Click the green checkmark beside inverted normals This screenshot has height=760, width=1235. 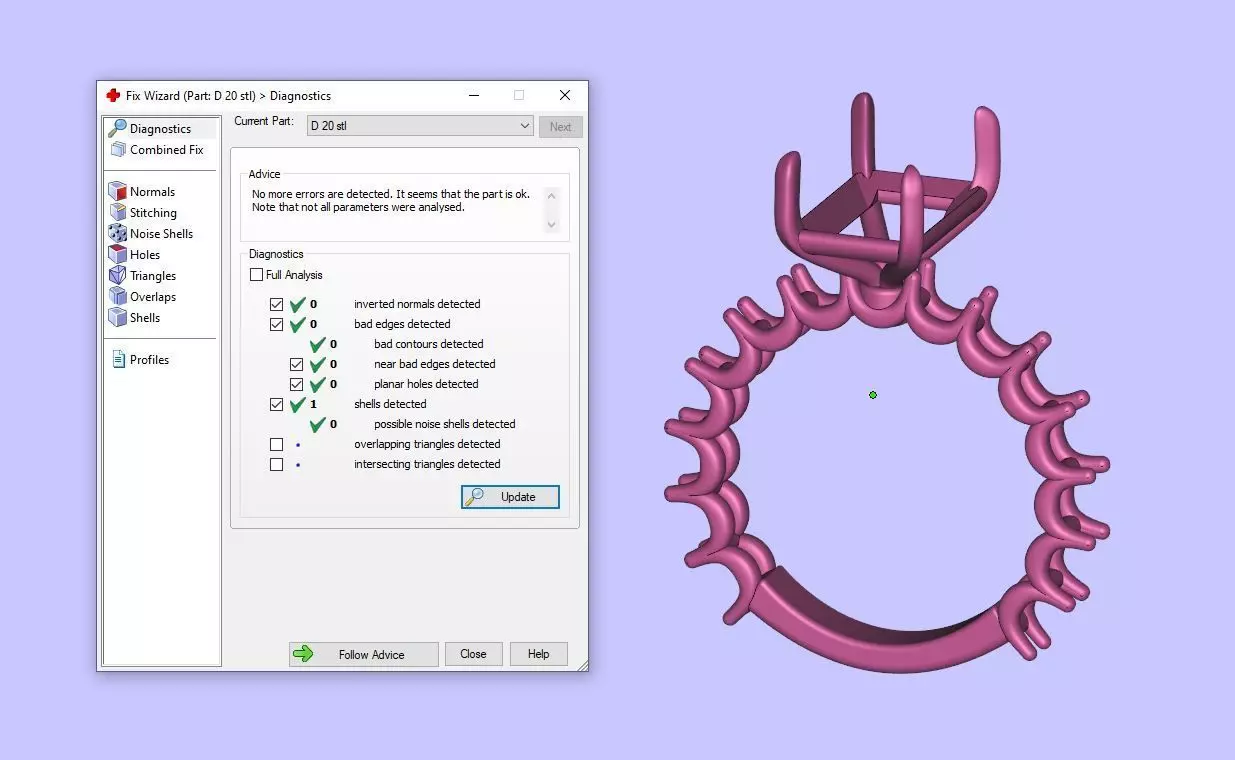tap(298, 304)
